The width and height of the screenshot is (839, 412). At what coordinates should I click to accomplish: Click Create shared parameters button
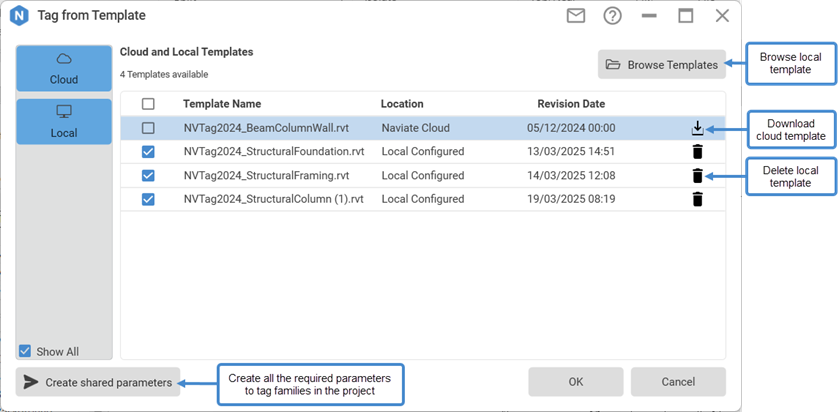click(98, 382)
